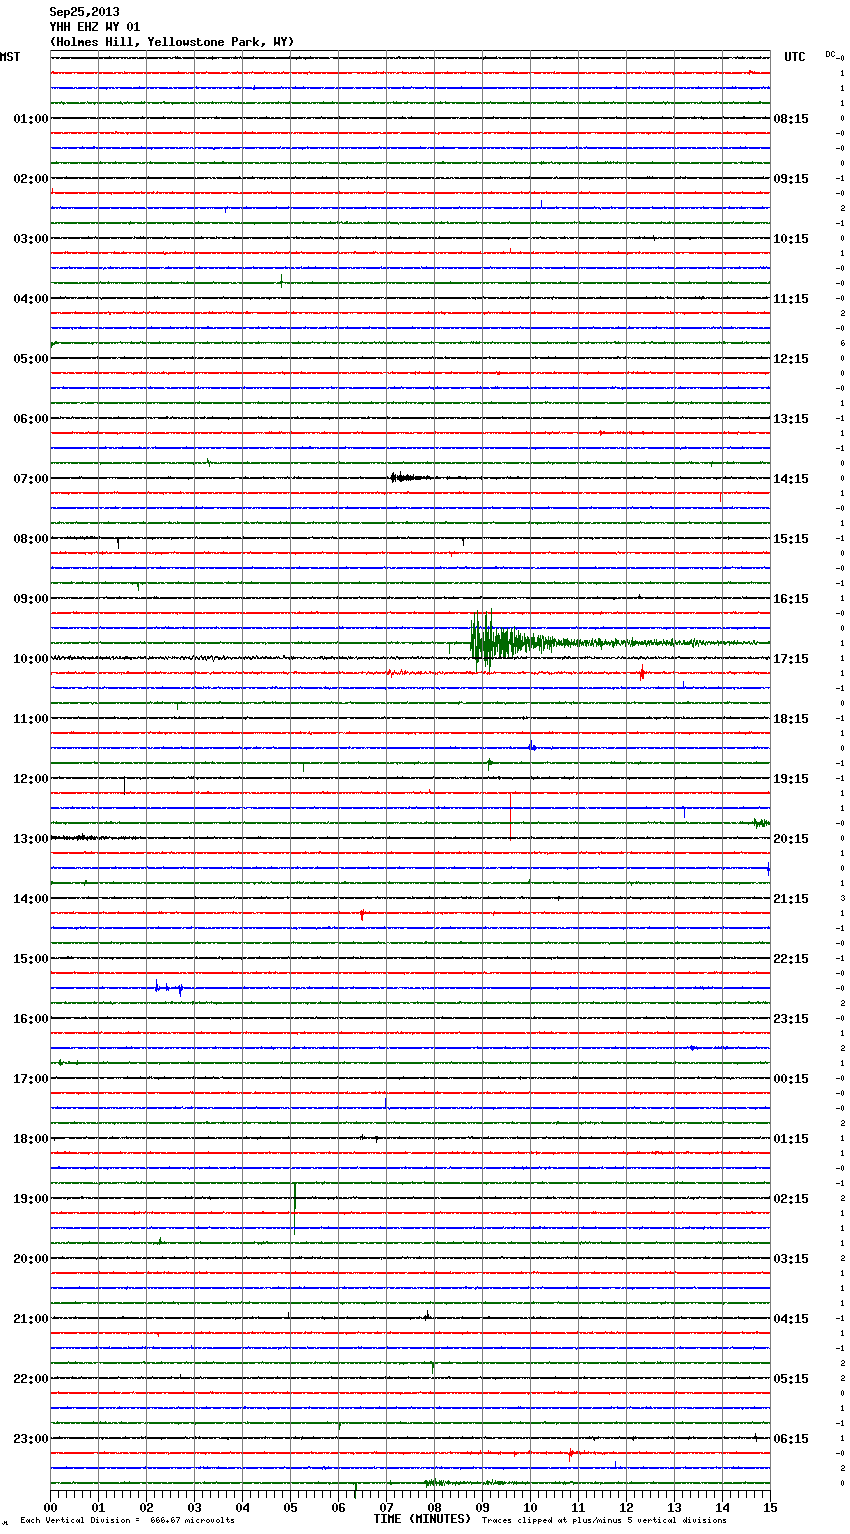Click minute tick label 03 on bottom axis
850x1534 pixels.
click(194, 1506)
